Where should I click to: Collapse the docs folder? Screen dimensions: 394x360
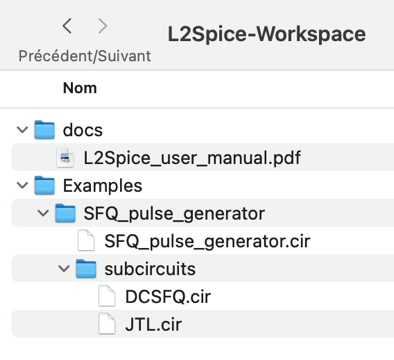click(x=22, y=130)
